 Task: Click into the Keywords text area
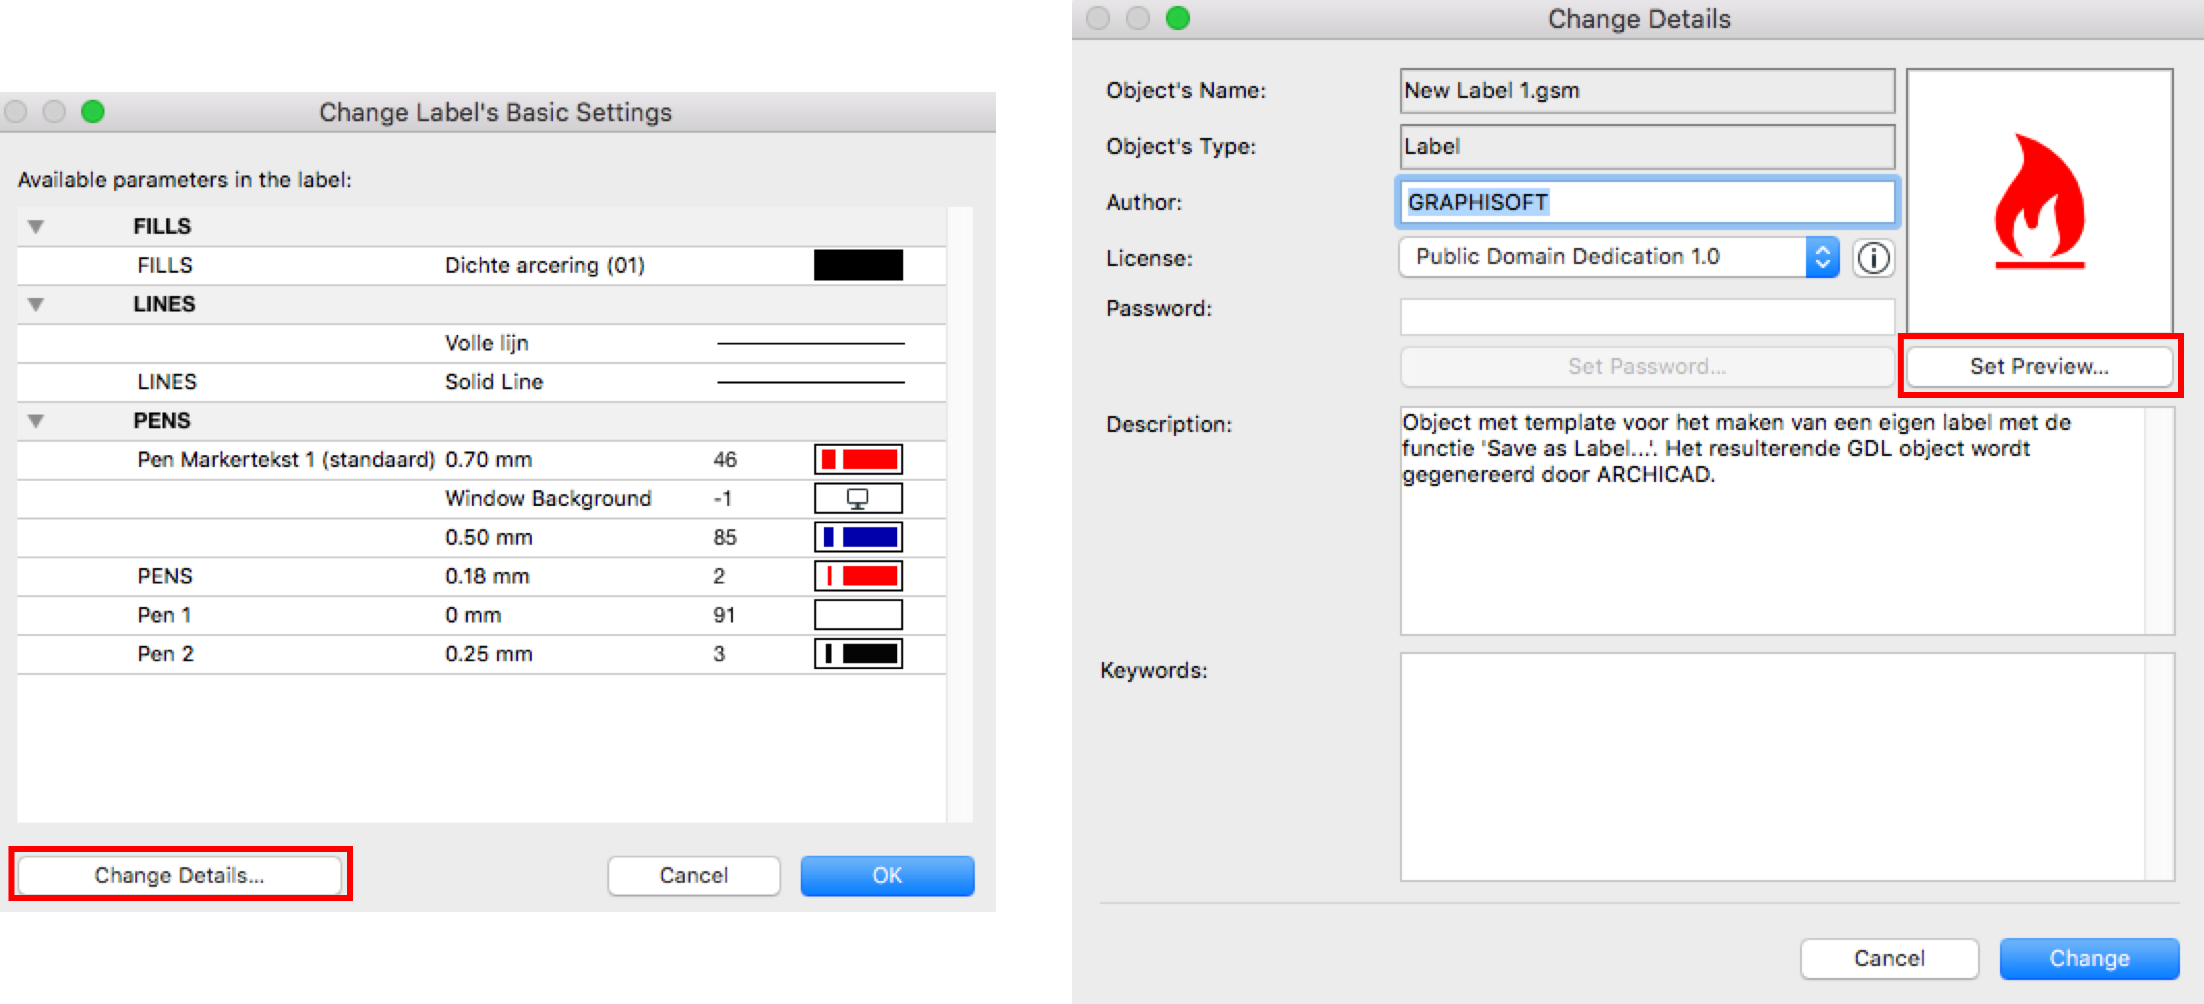coord(1773,767)
